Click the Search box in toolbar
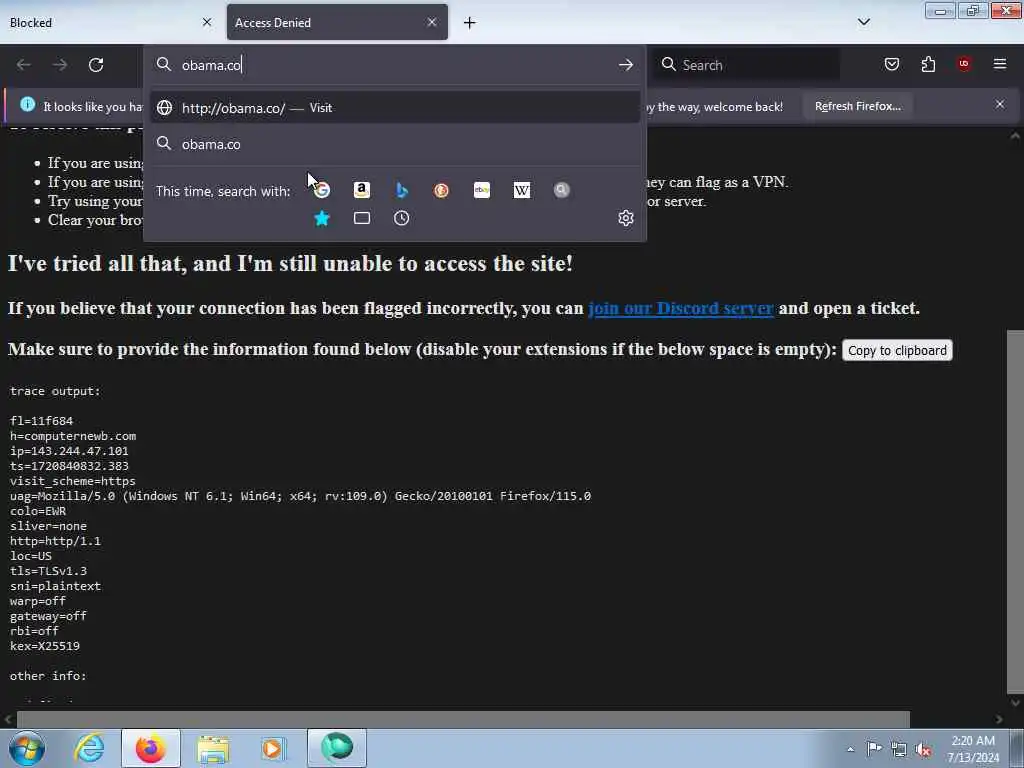The image size is (1024, 768). pos(747,65)
